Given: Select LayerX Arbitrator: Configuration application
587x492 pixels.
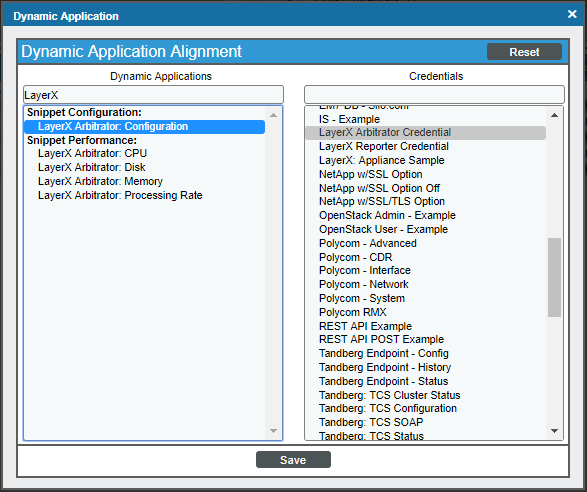Looking at the screenshot, I should pos(145,127).
